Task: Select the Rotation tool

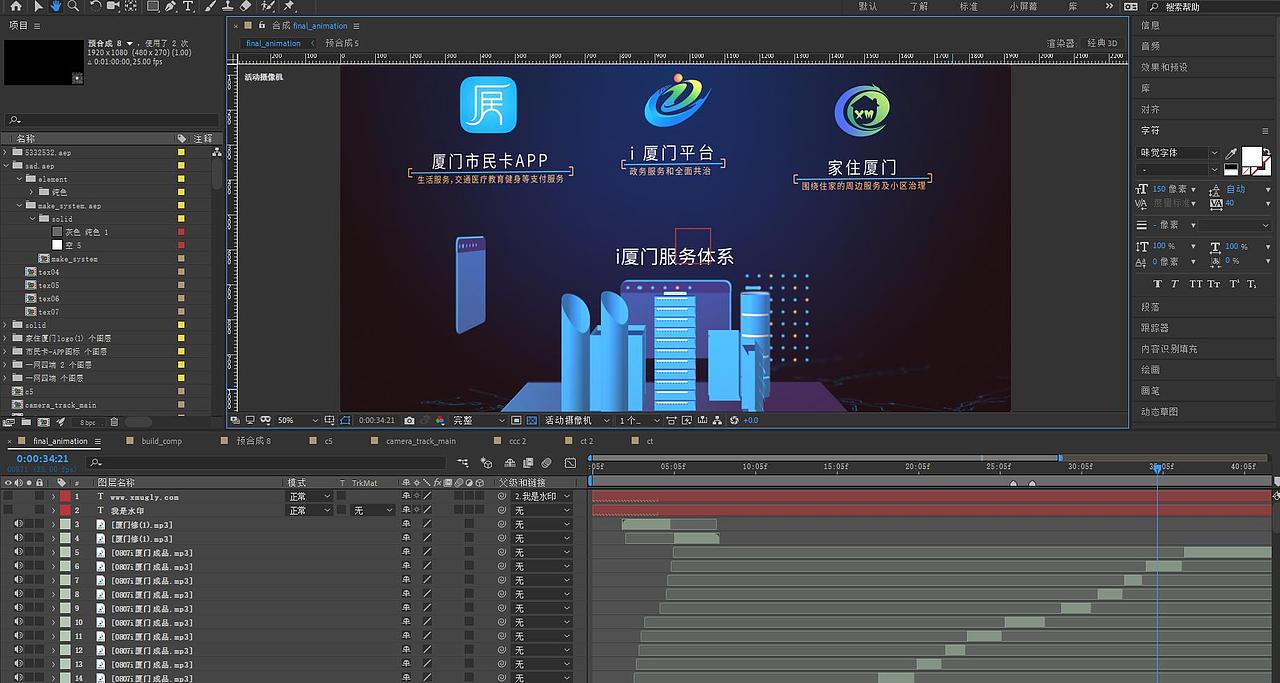Action: point(95,6)
